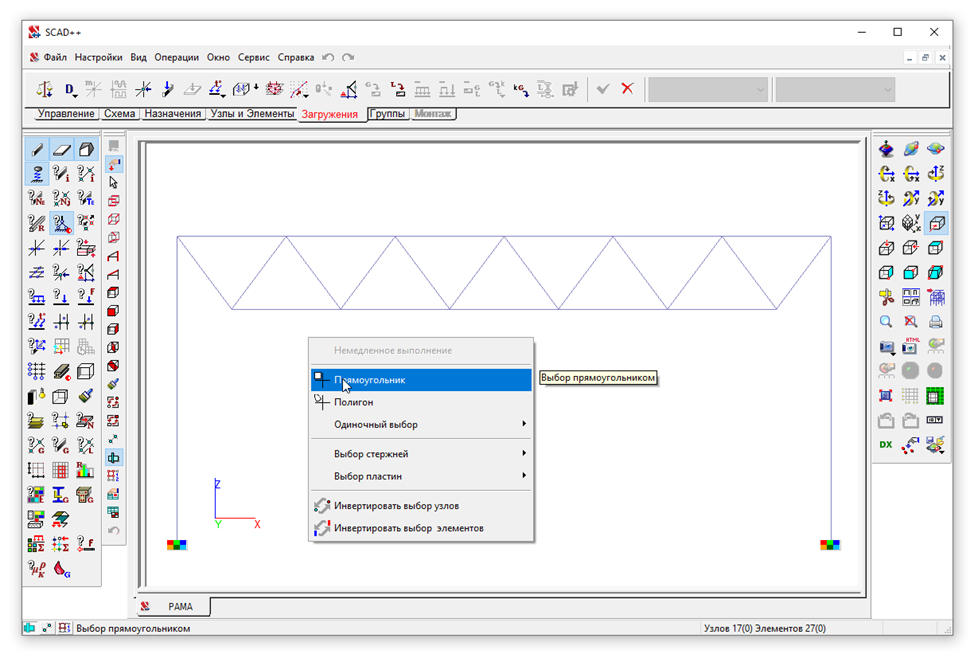Switch to the Схема tab
Image resolution: width=974 pixels, height=654 pixels.
click(119, 114)
